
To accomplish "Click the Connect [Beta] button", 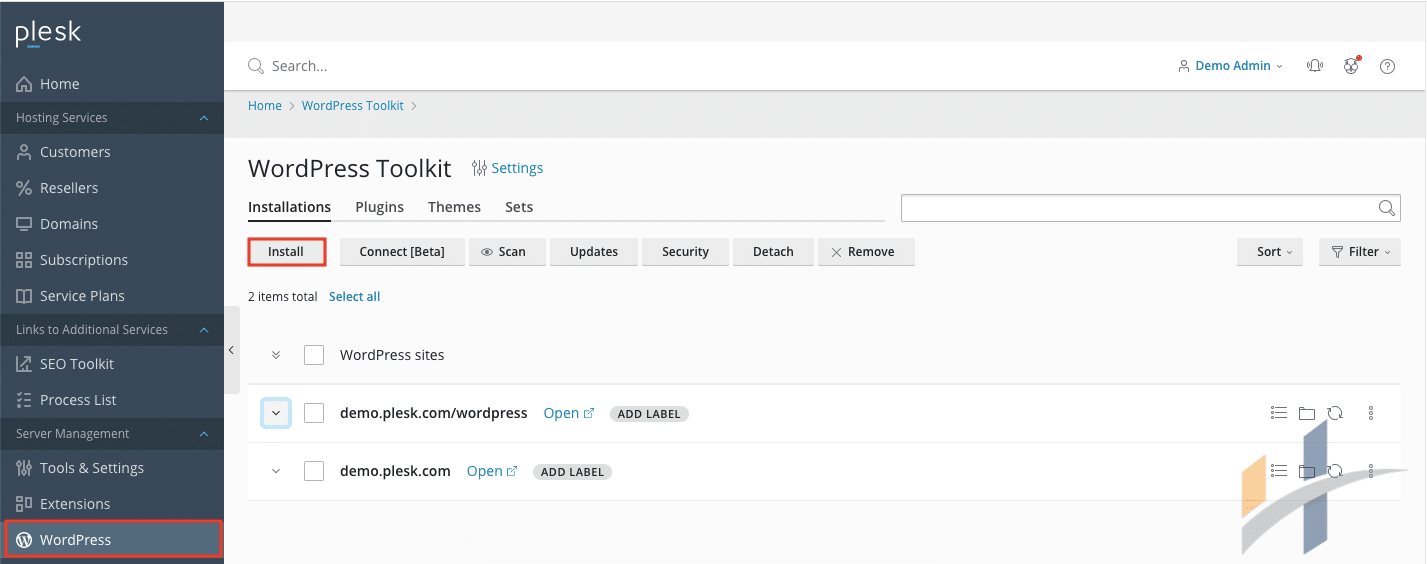I will (x=402, y=252).
